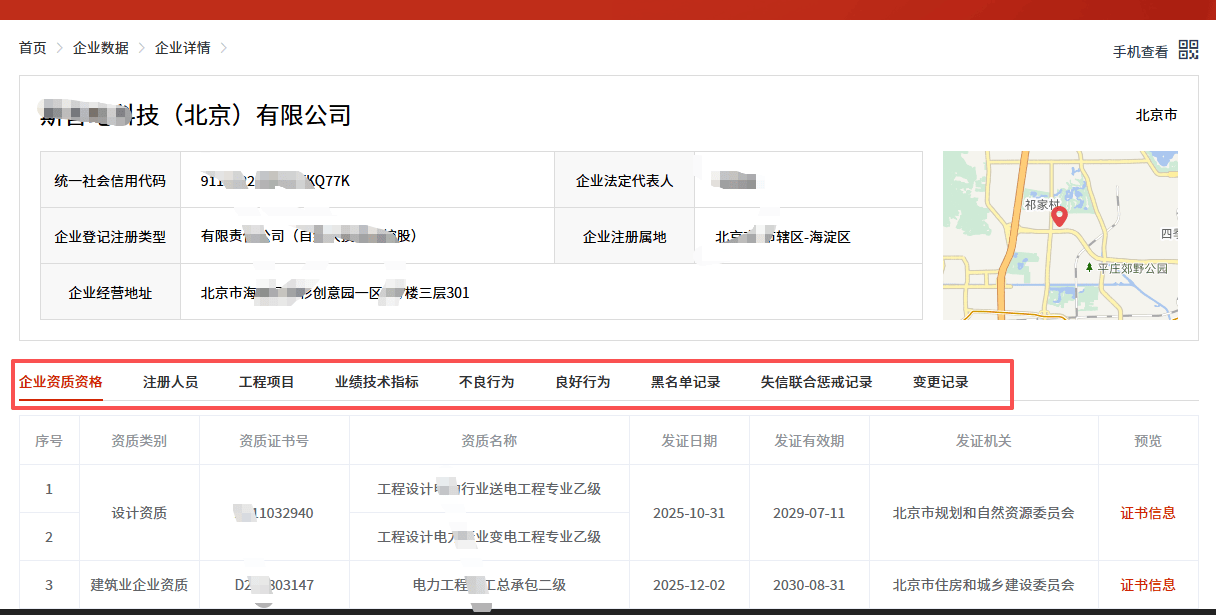Open 失信联合惩戒记录 tab
This screenshot has height=615, width=1216.
click(817, 382)
